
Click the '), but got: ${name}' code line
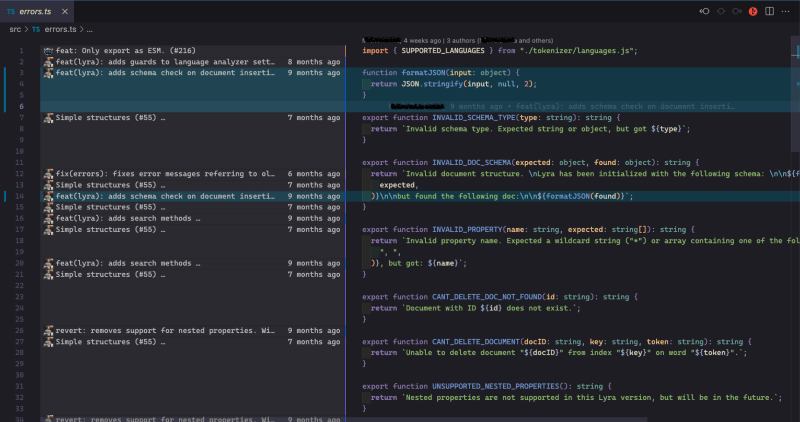pos(418,263)
